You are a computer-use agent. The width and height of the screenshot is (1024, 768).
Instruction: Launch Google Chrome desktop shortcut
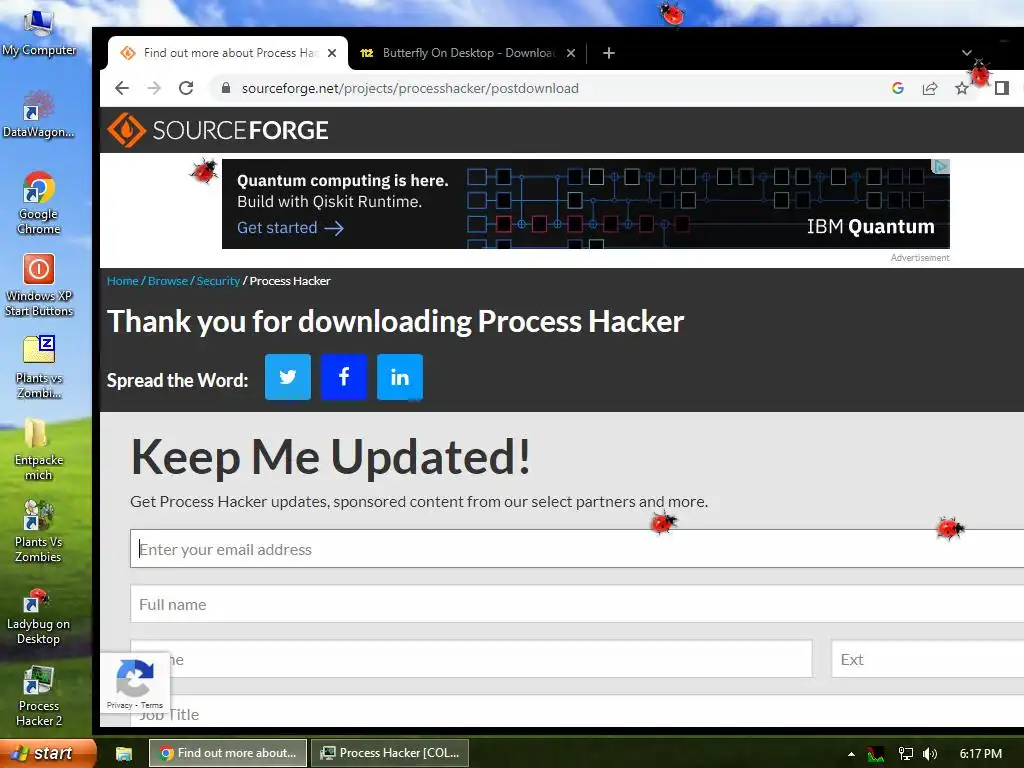[x=39, y=203]
